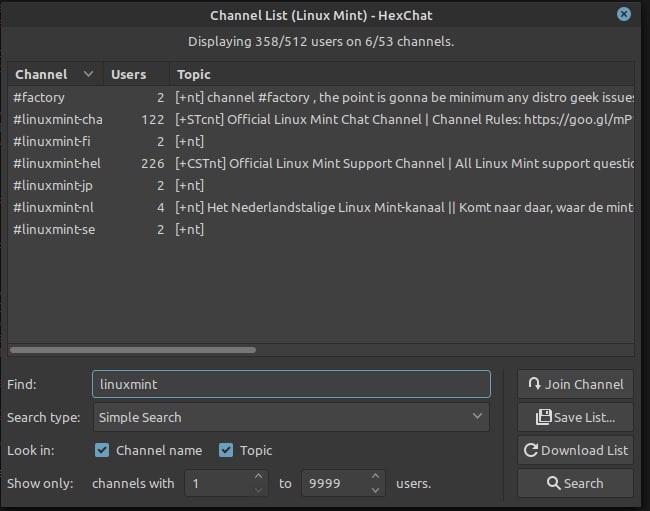Select the #factory channel row

click(321, 97)
